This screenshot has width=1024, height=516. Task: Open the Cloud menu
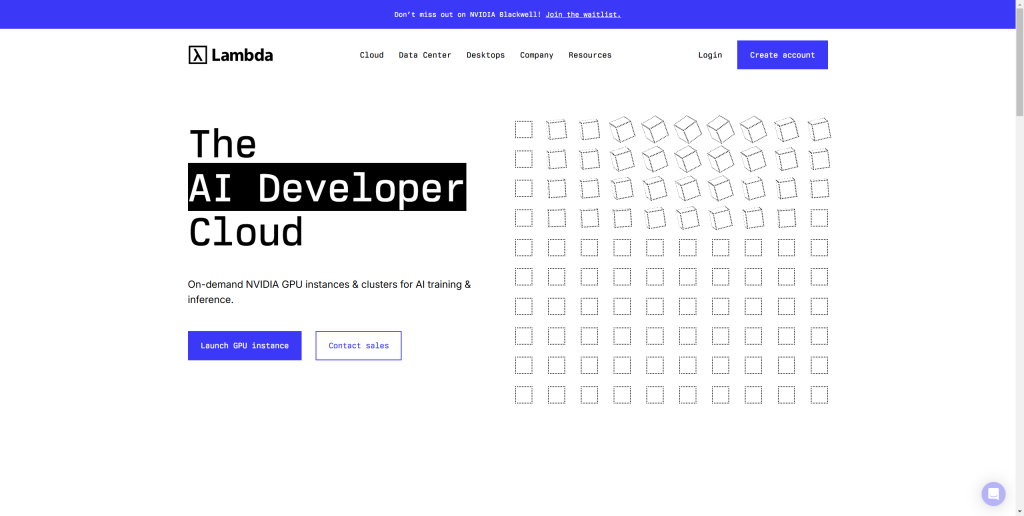(372, 55)
